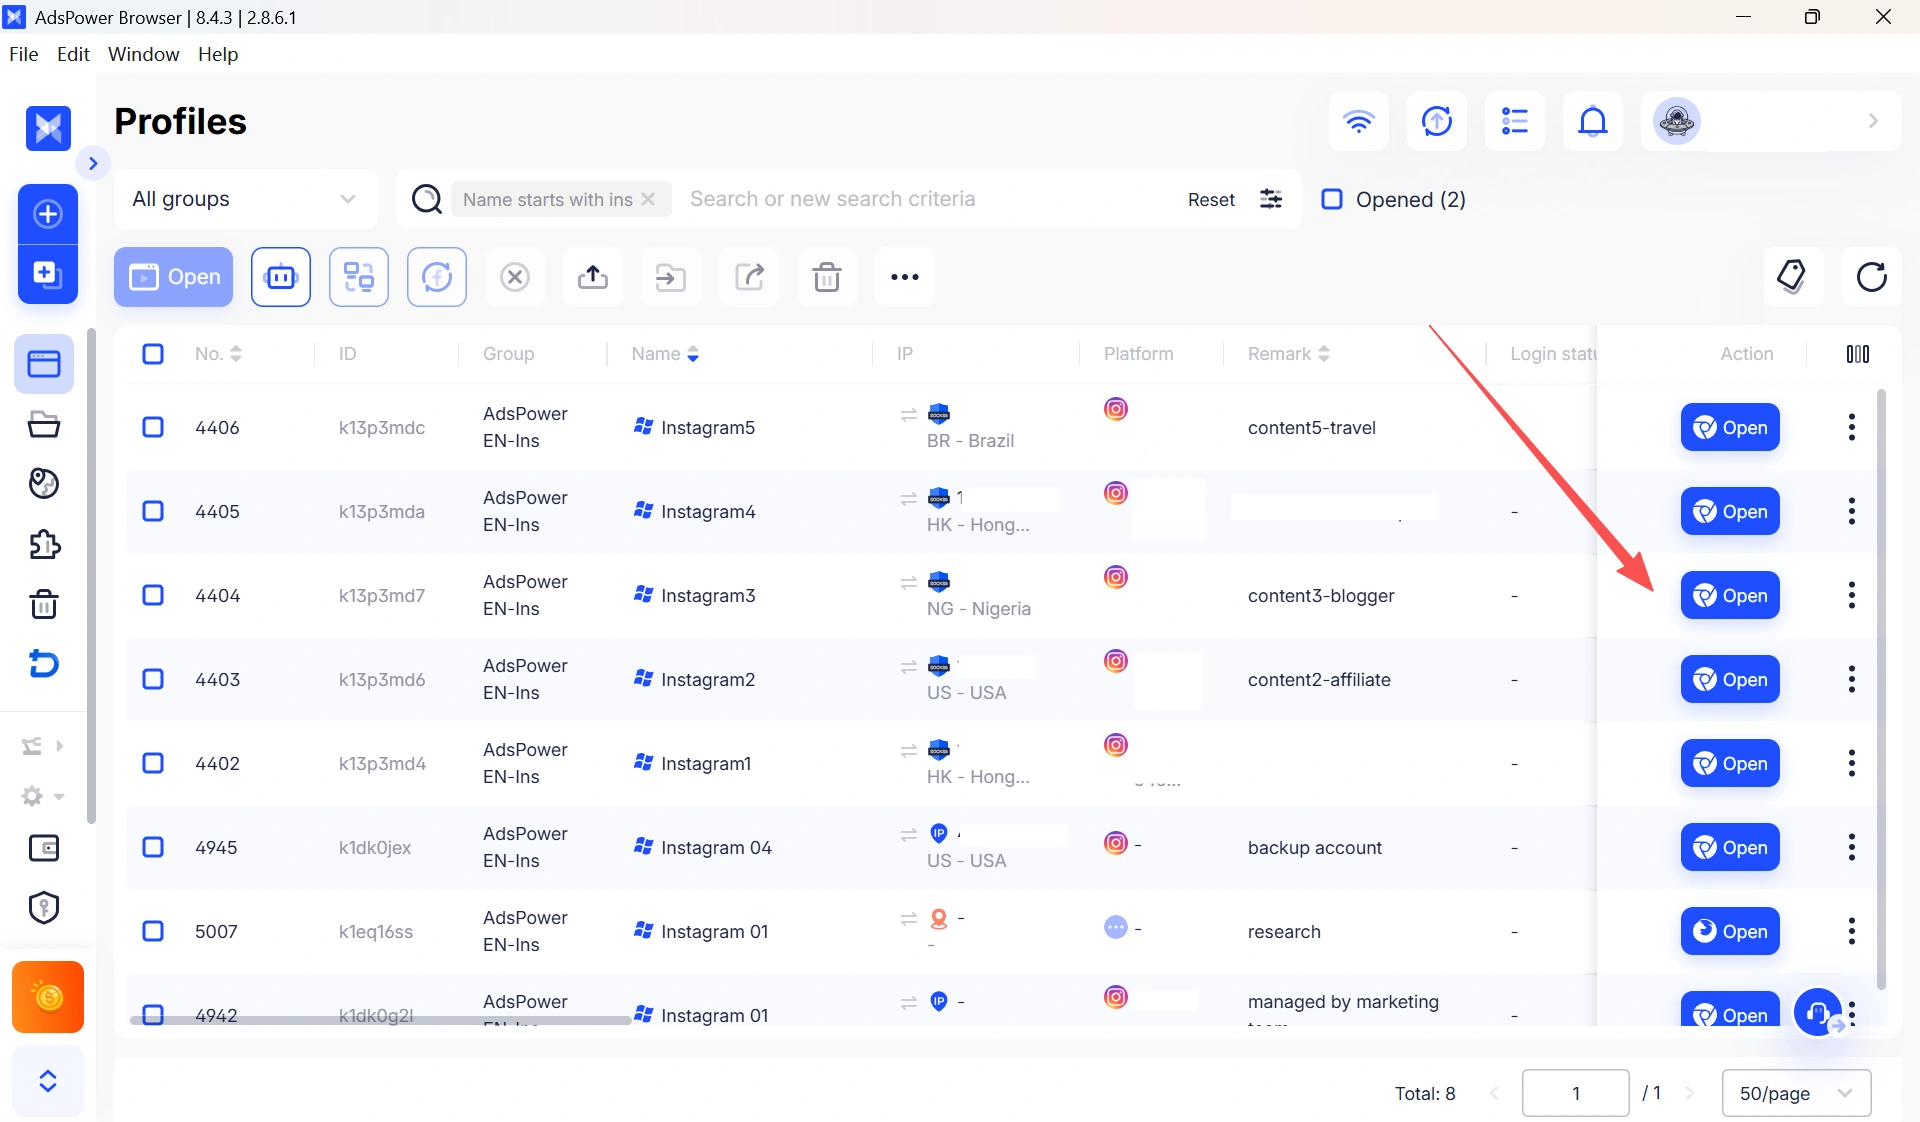Click the refresh list icon

[x=1872, y=277]
